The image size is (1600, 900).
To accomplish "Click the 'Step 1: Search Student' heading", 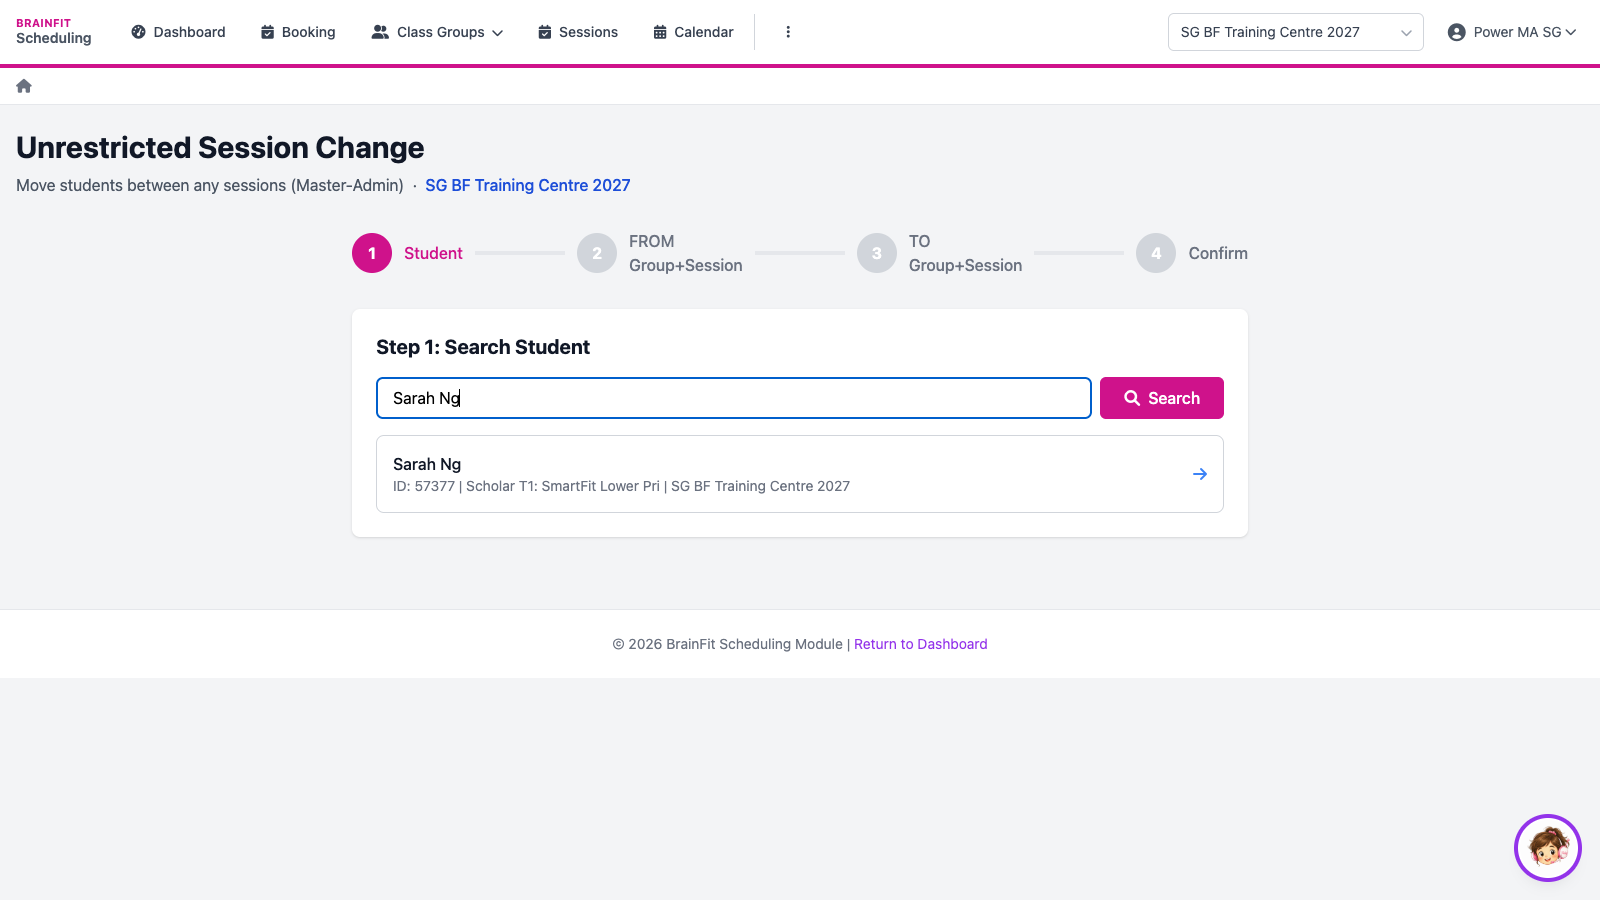I will 483,347.
